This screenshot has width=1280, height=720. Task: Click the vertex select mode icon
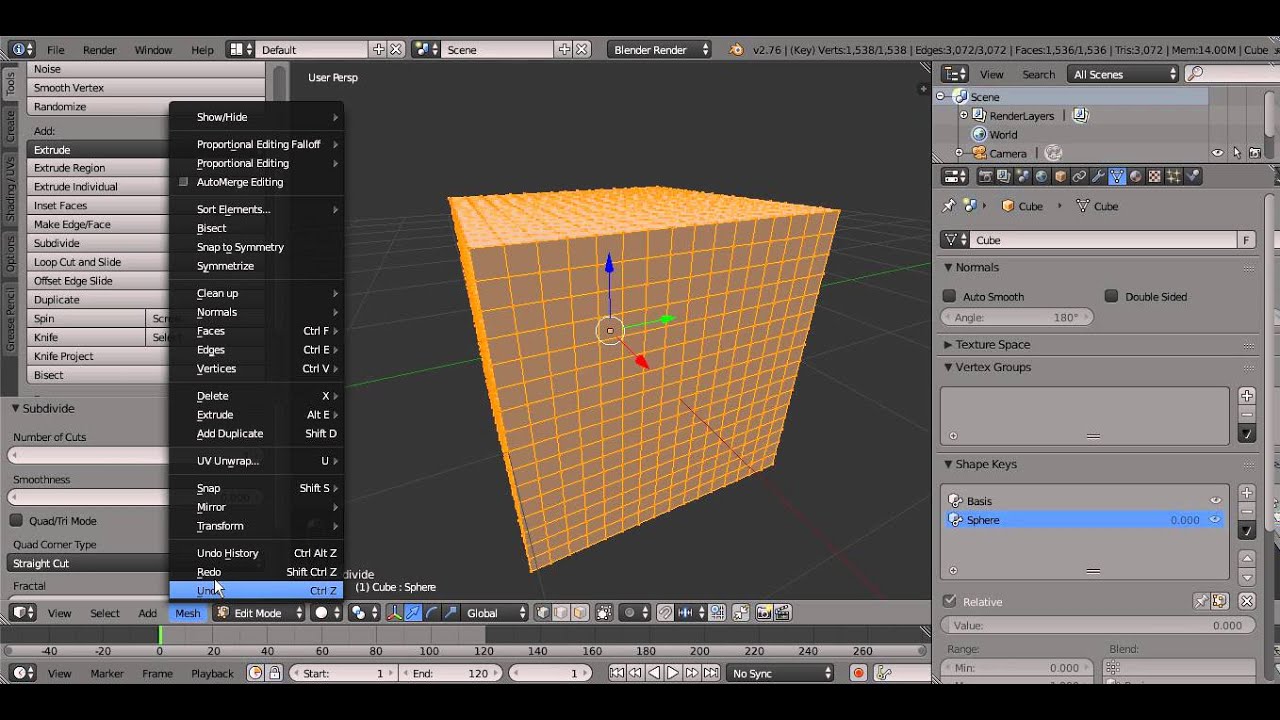click(542, 613)
